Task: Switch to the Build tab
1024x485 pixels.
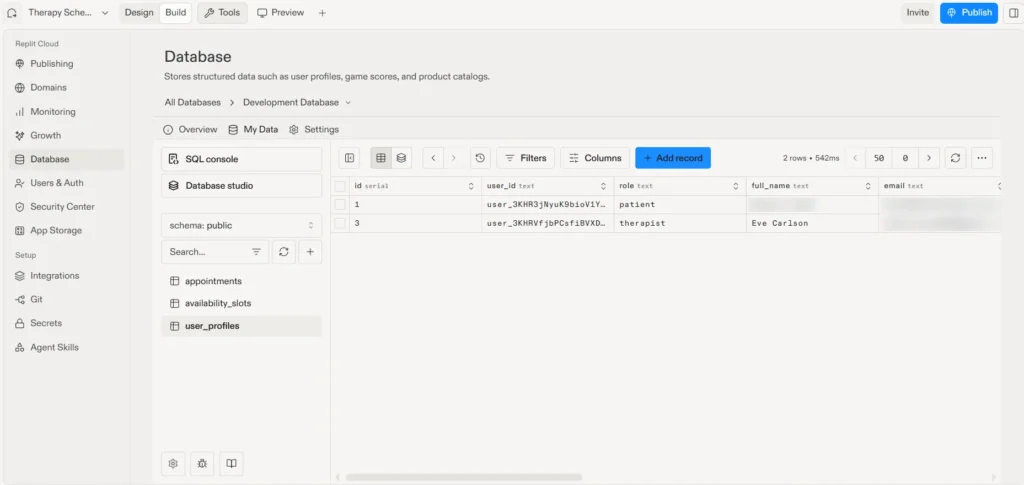Action: [176, 12]
